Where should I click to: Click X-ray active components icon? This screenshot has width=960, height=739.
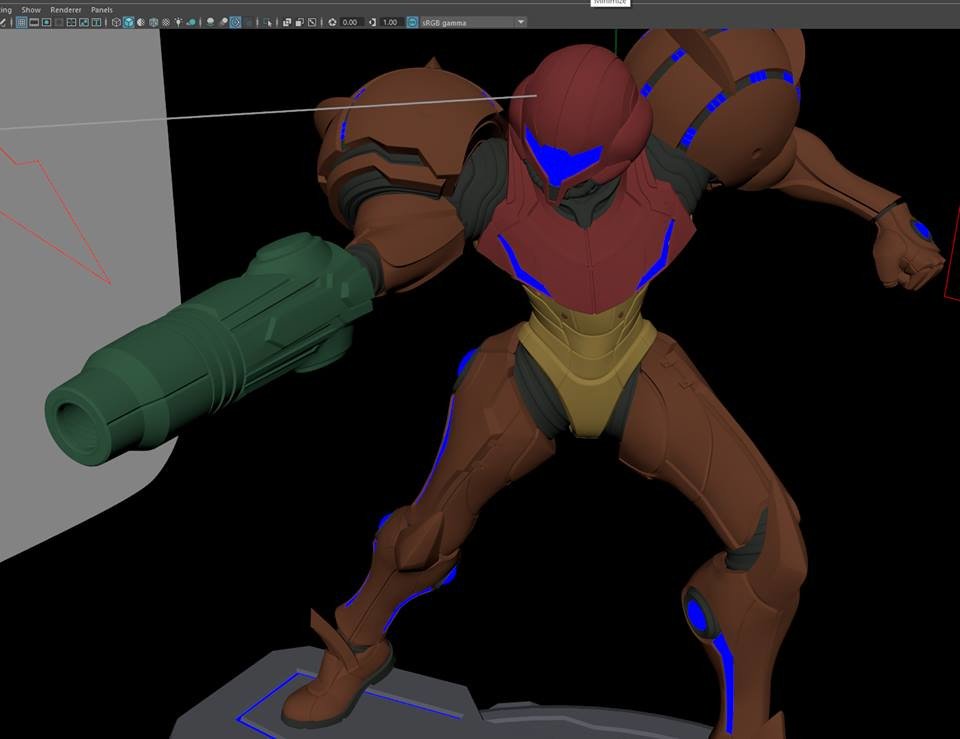[299, 22]
